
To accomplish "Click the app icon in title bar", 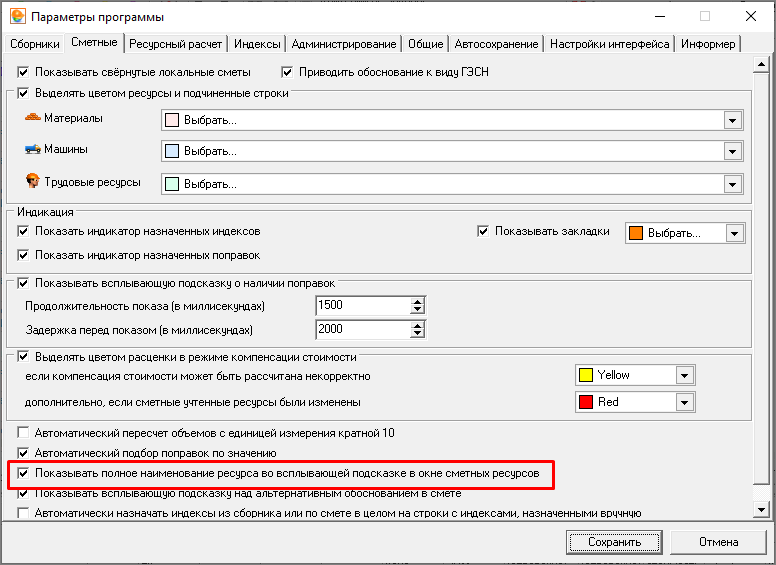I will (16, 17).
